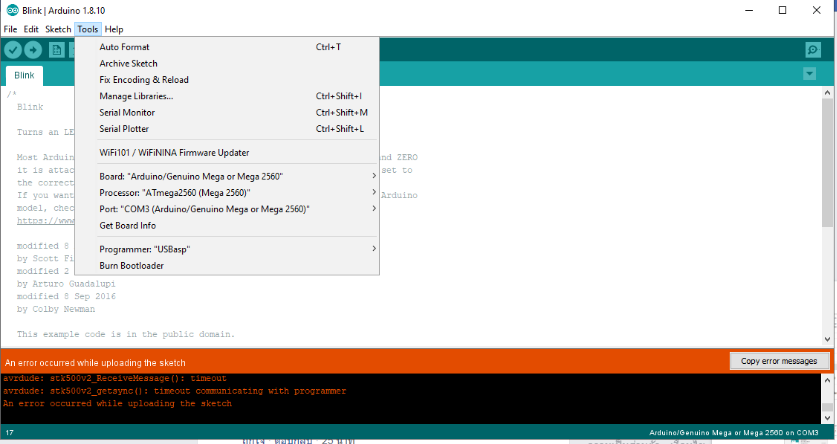Click the Verify checkmark toolbar icon
The image size is (837, 444).
point(13,50)
